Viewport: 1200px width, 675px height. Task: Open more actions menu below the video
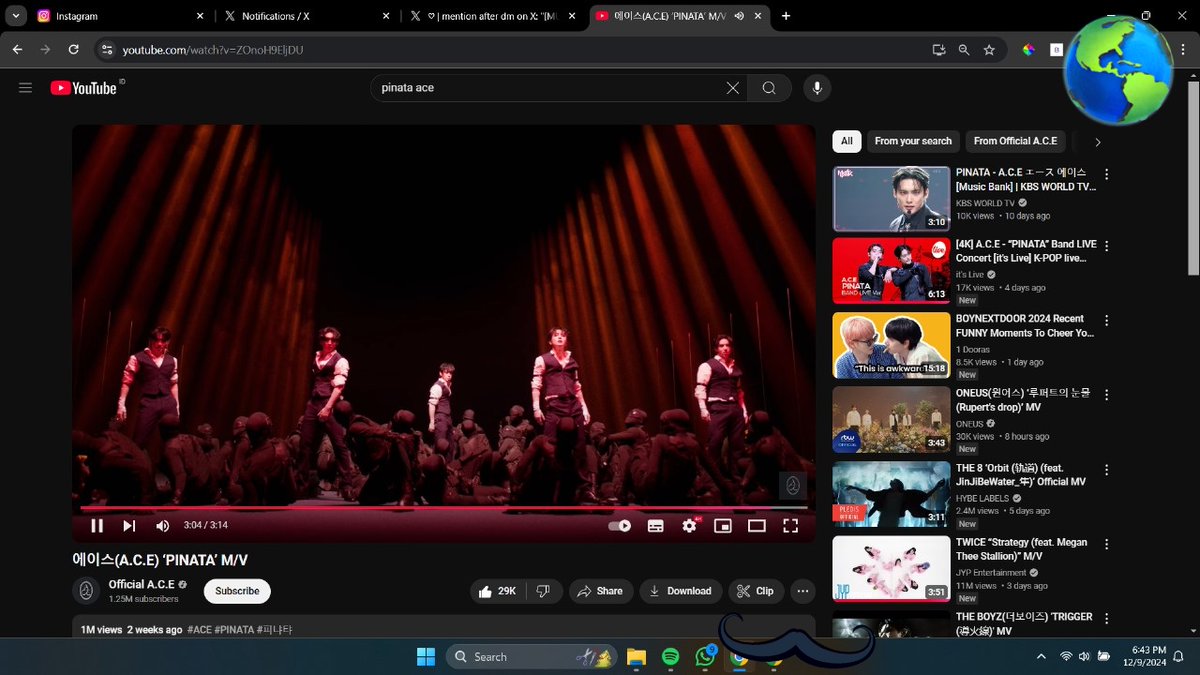803,591
